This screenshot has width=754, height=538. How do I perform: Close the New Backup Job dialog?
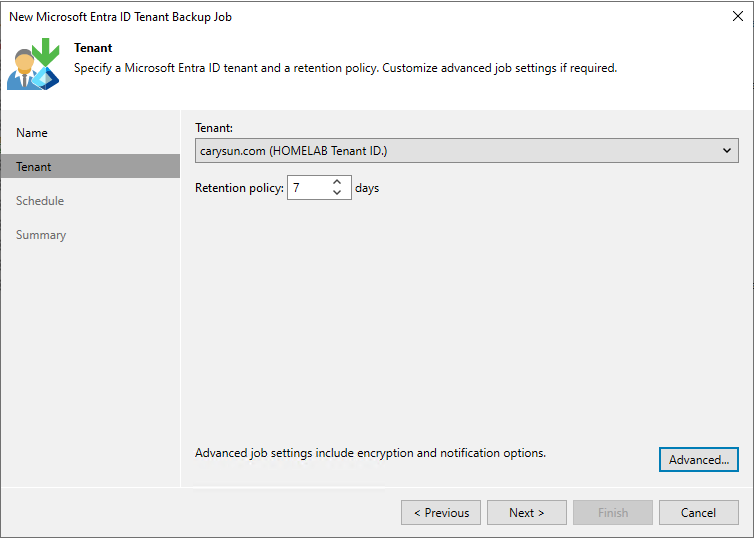737,17
